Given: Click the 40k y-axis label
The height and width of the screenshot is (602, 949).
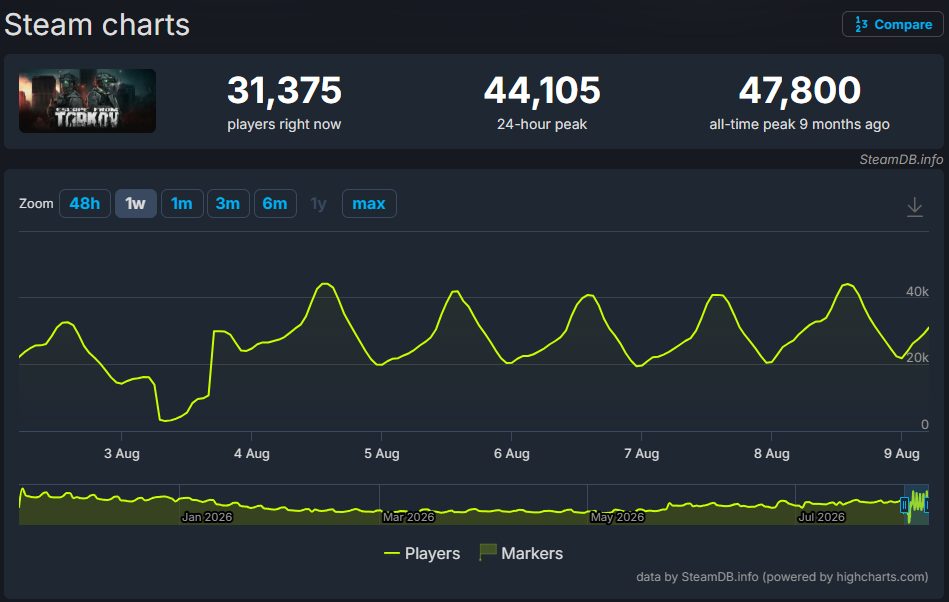Looking at the screenshot, I should pyautogui.click(x=917, y=292).
